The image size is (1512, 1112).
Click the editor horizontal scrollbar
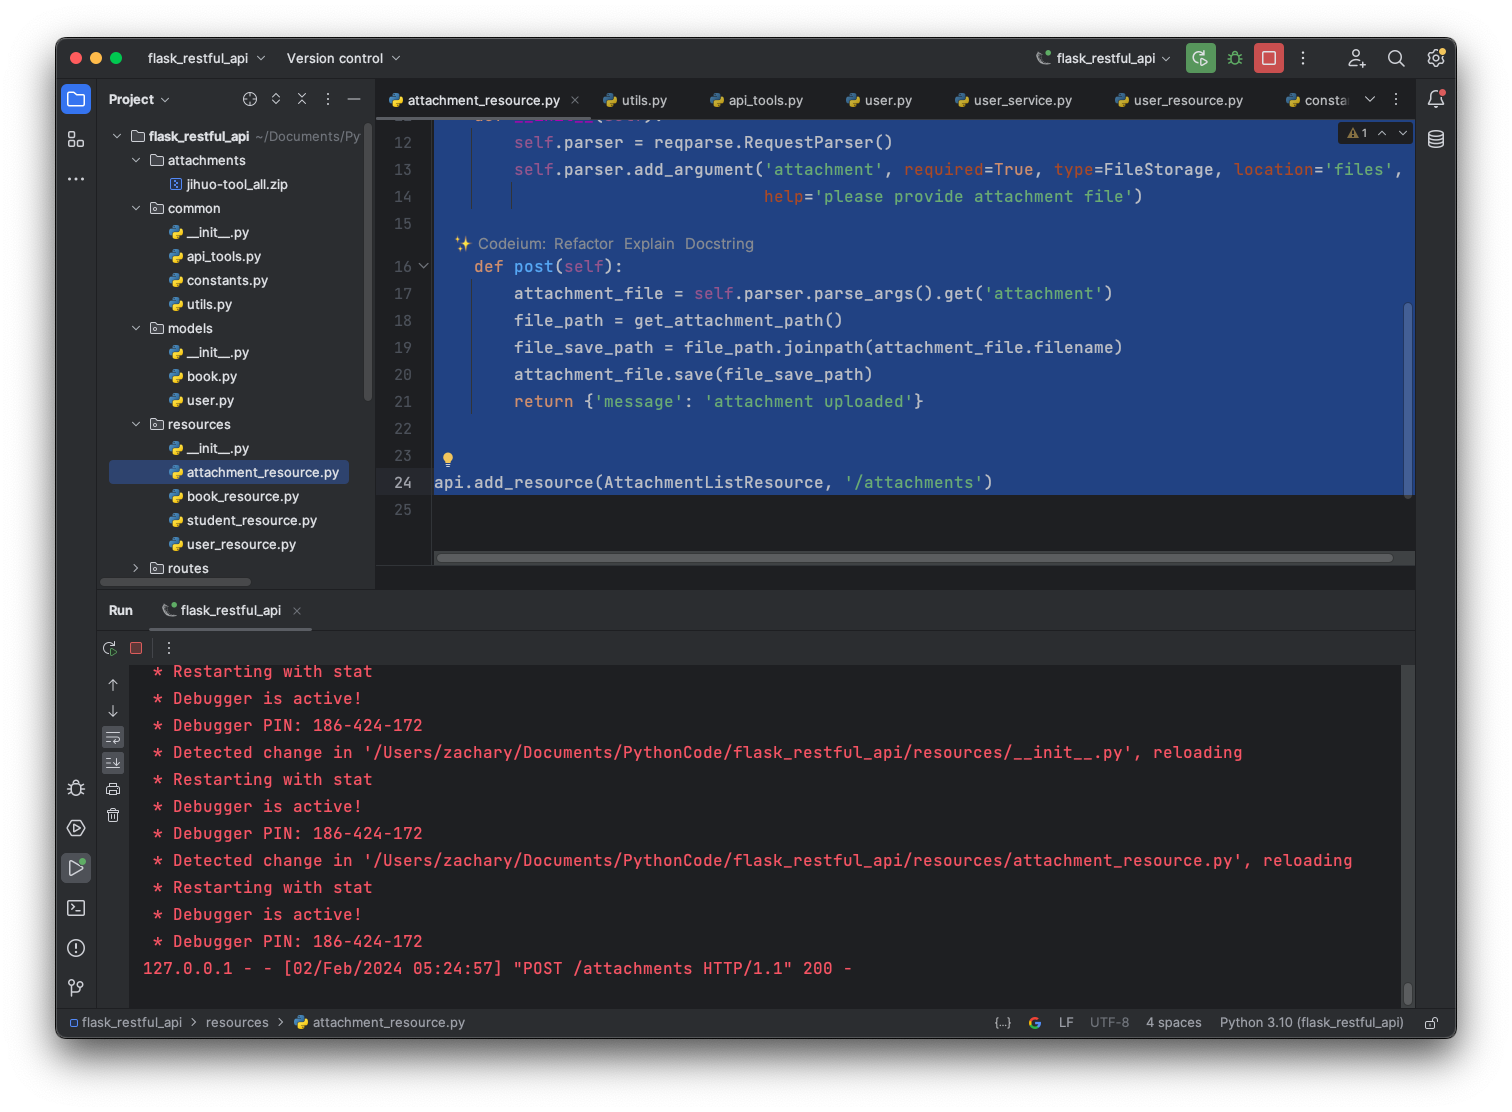click(x=914, y=558)
